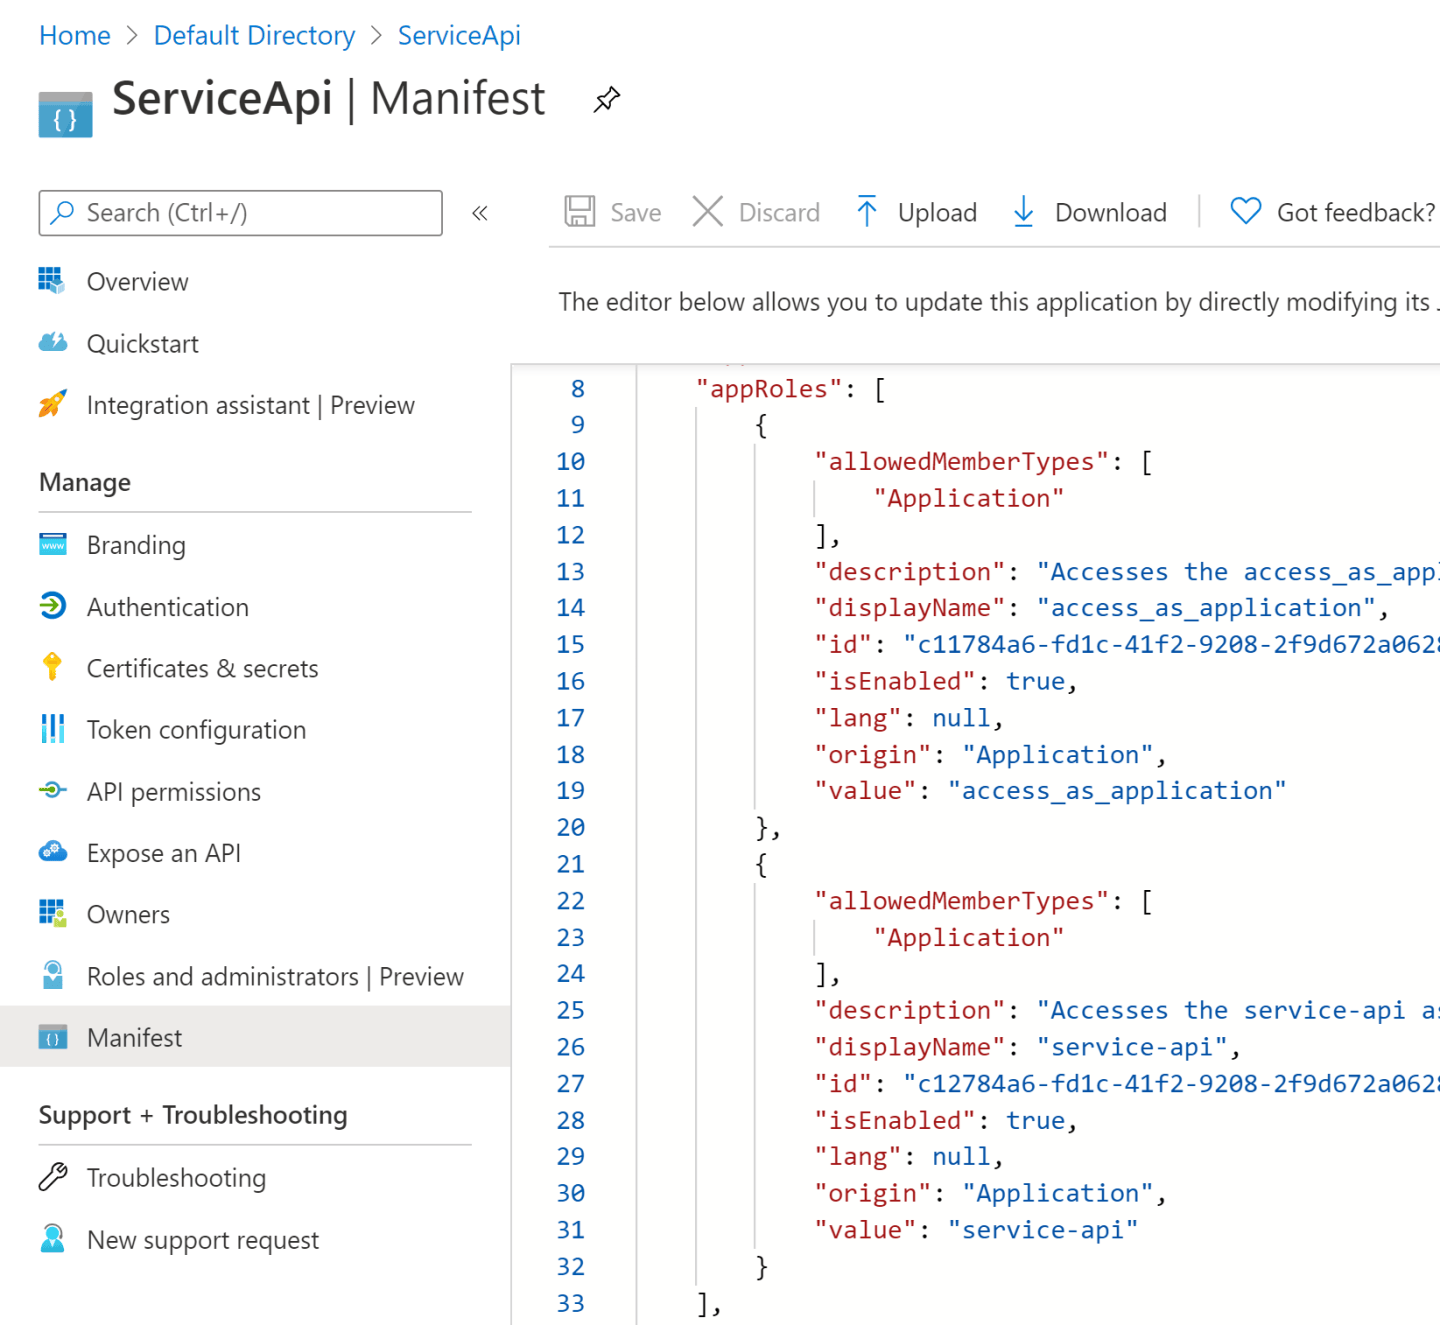Image resolution: width=1440 pixels, height=1325 pixels.
Task: Click the Token configuration bars icon
Action: coord(52,729)
